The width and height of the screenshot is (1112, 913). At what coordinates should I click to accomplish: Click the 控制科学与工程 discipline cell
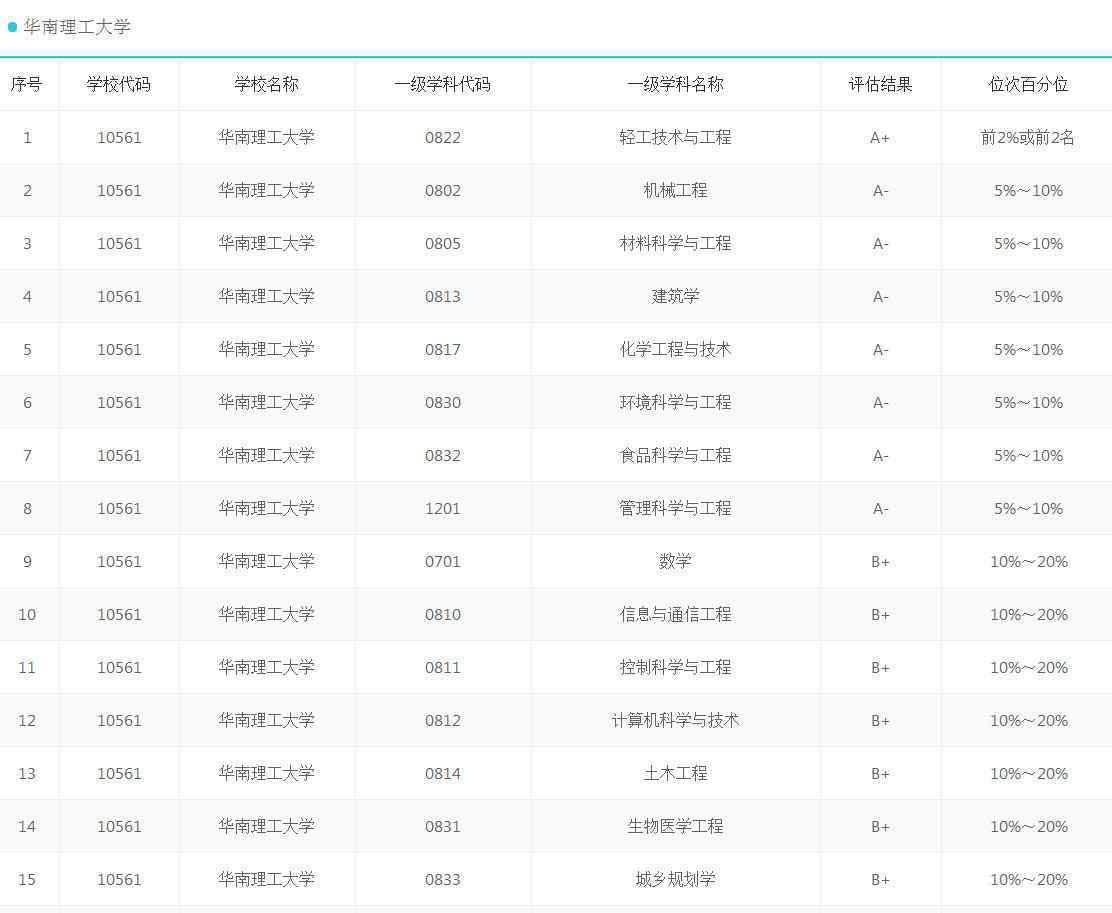click(675, 667)
